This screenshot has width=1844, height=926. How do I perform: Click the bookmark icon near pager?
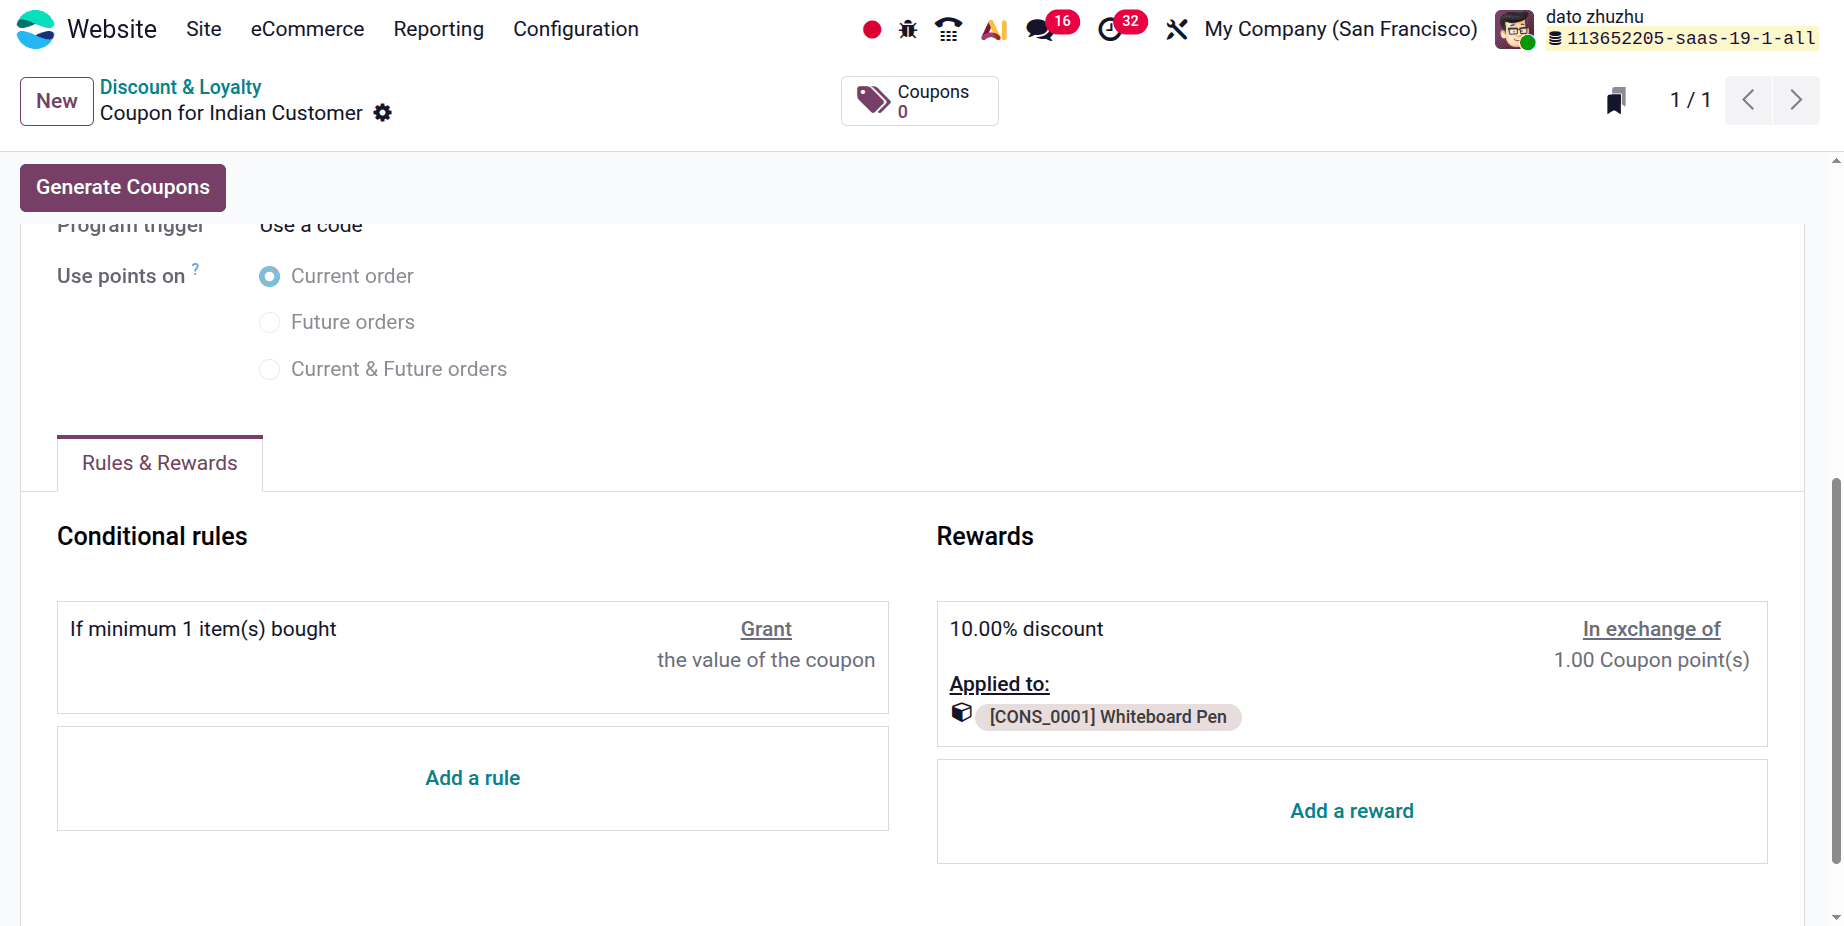[1616, 100]
